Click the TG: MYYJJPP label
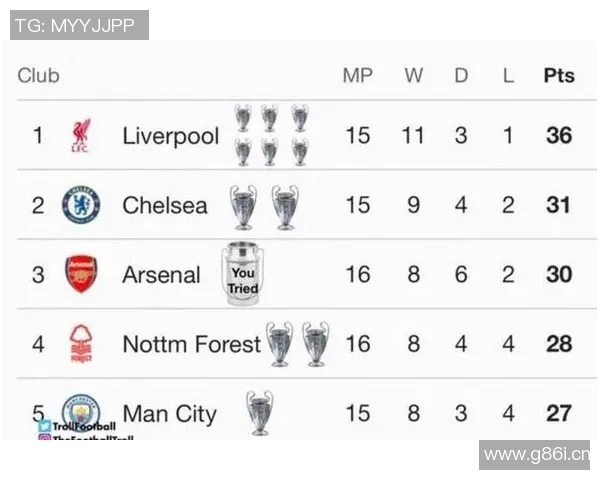 (x=79, y=25)
